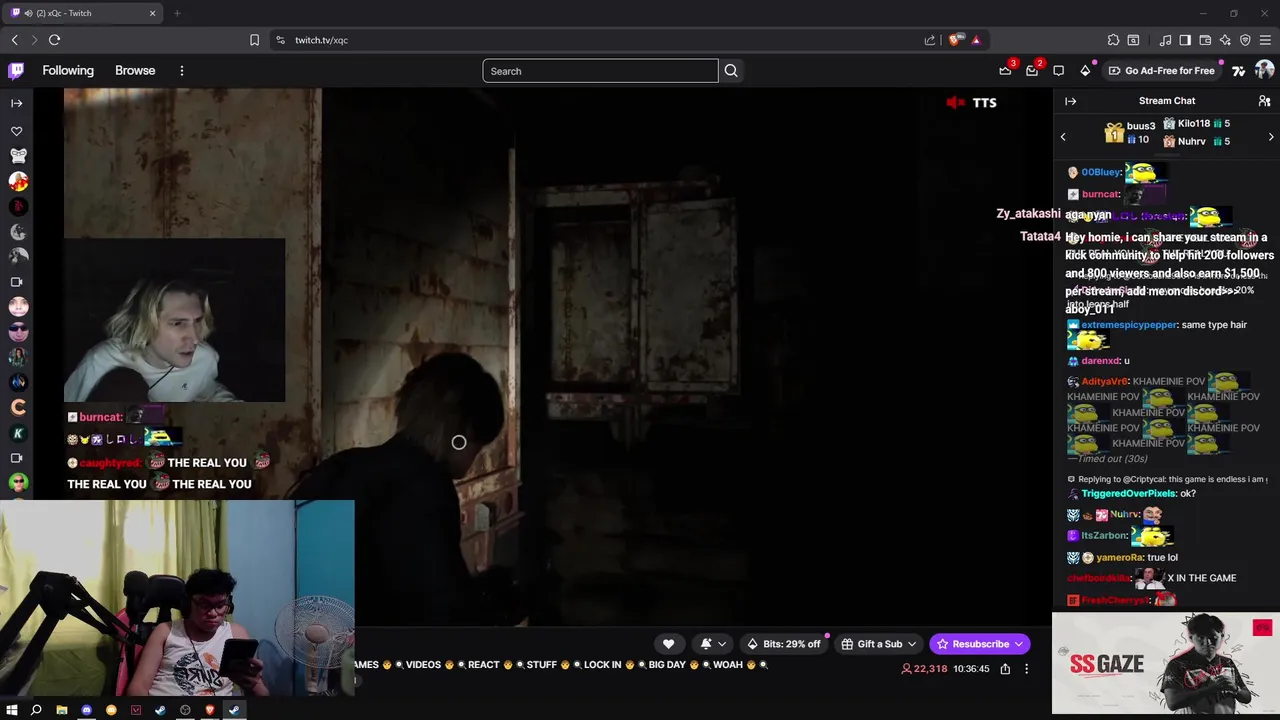Open browser extensions puzzle icon
Image resolution: width=1280 pixels, height=720 pixels.
[x=1113, y=40]
